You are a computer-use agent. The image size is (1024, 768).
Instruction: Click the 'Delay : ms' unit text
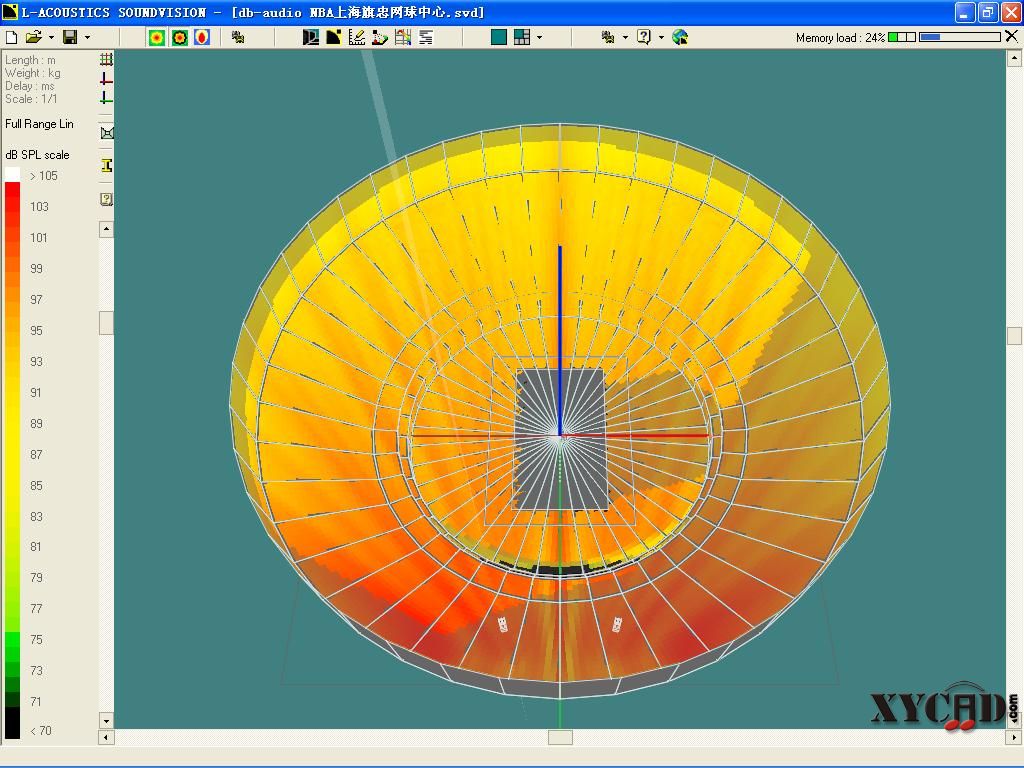pyautogui.click(x=30, y=86)
